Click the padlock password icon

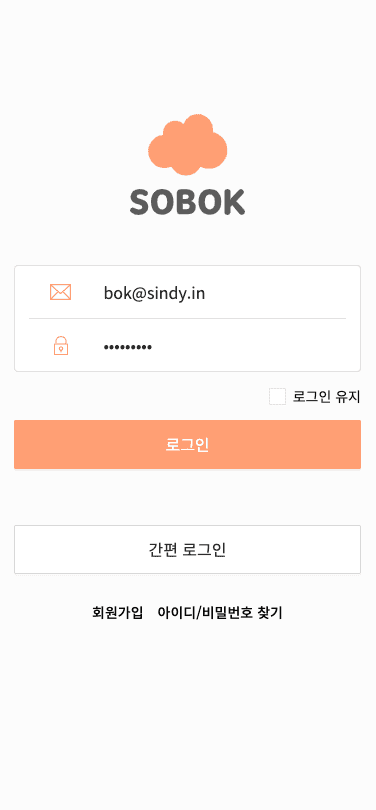click(x=61, y=346)
